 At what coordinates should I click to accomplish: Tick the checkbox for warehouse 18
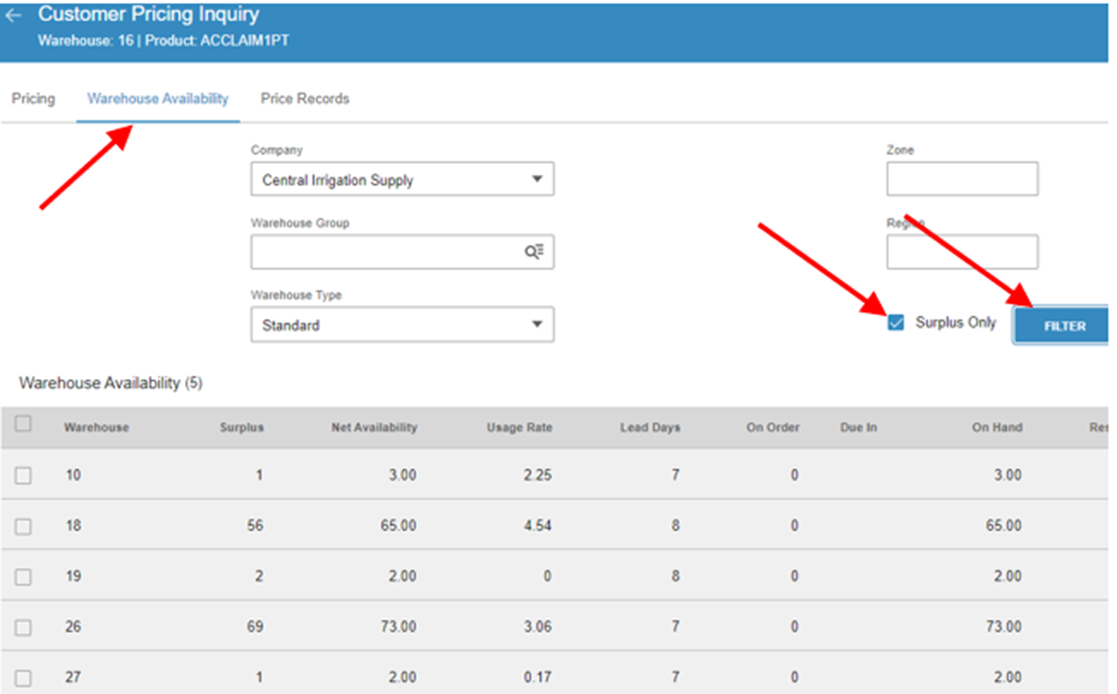click(24, 526)
